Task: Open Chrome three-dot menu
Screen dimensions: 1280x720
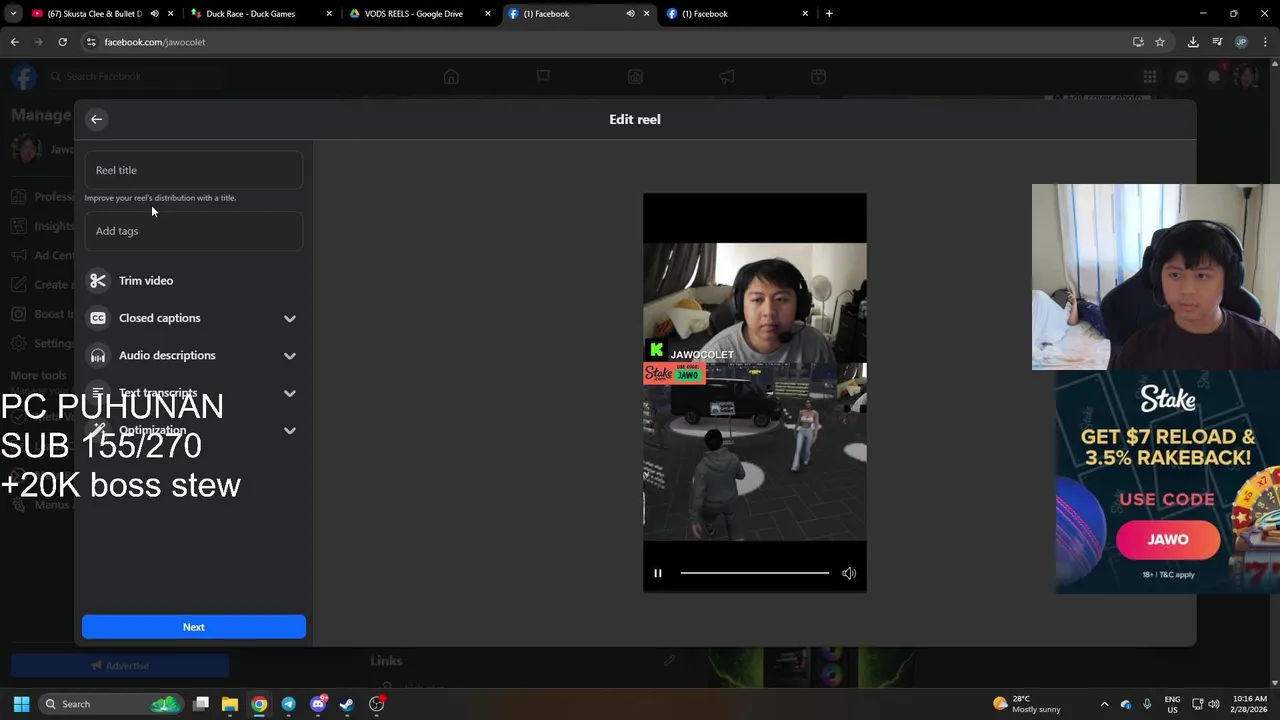Action: (x=1266, y=42)
